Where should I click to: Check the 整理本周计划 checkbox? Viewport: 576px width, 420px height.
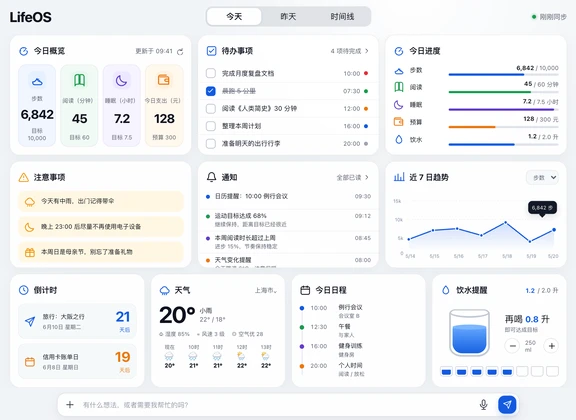[x=211, y=126]
